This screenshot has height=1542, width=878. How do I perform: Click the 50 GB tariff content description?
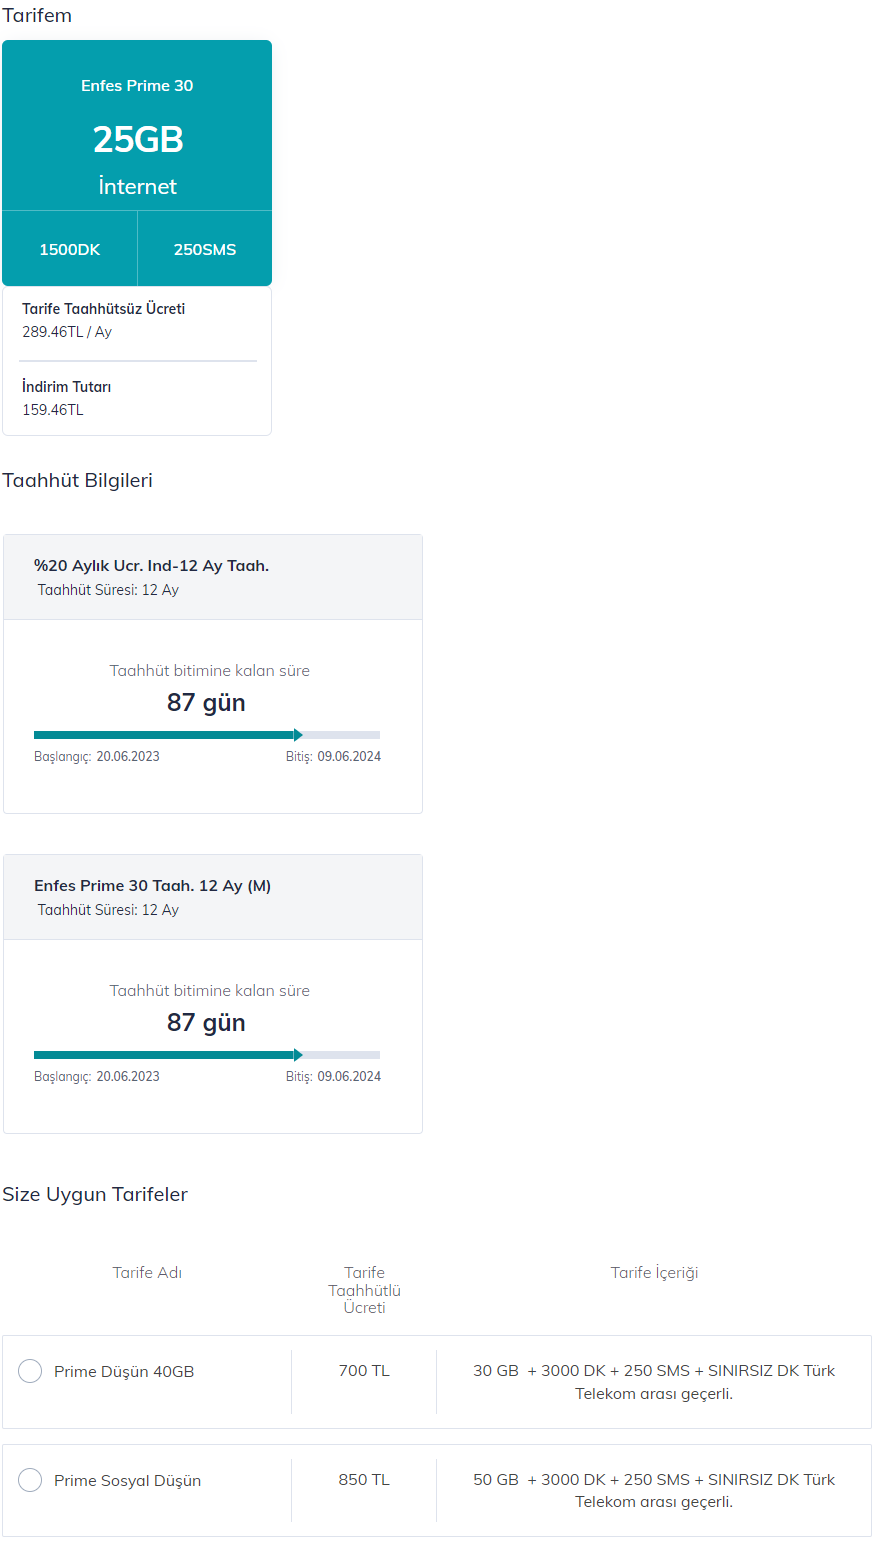click(x=654, y=1491)
